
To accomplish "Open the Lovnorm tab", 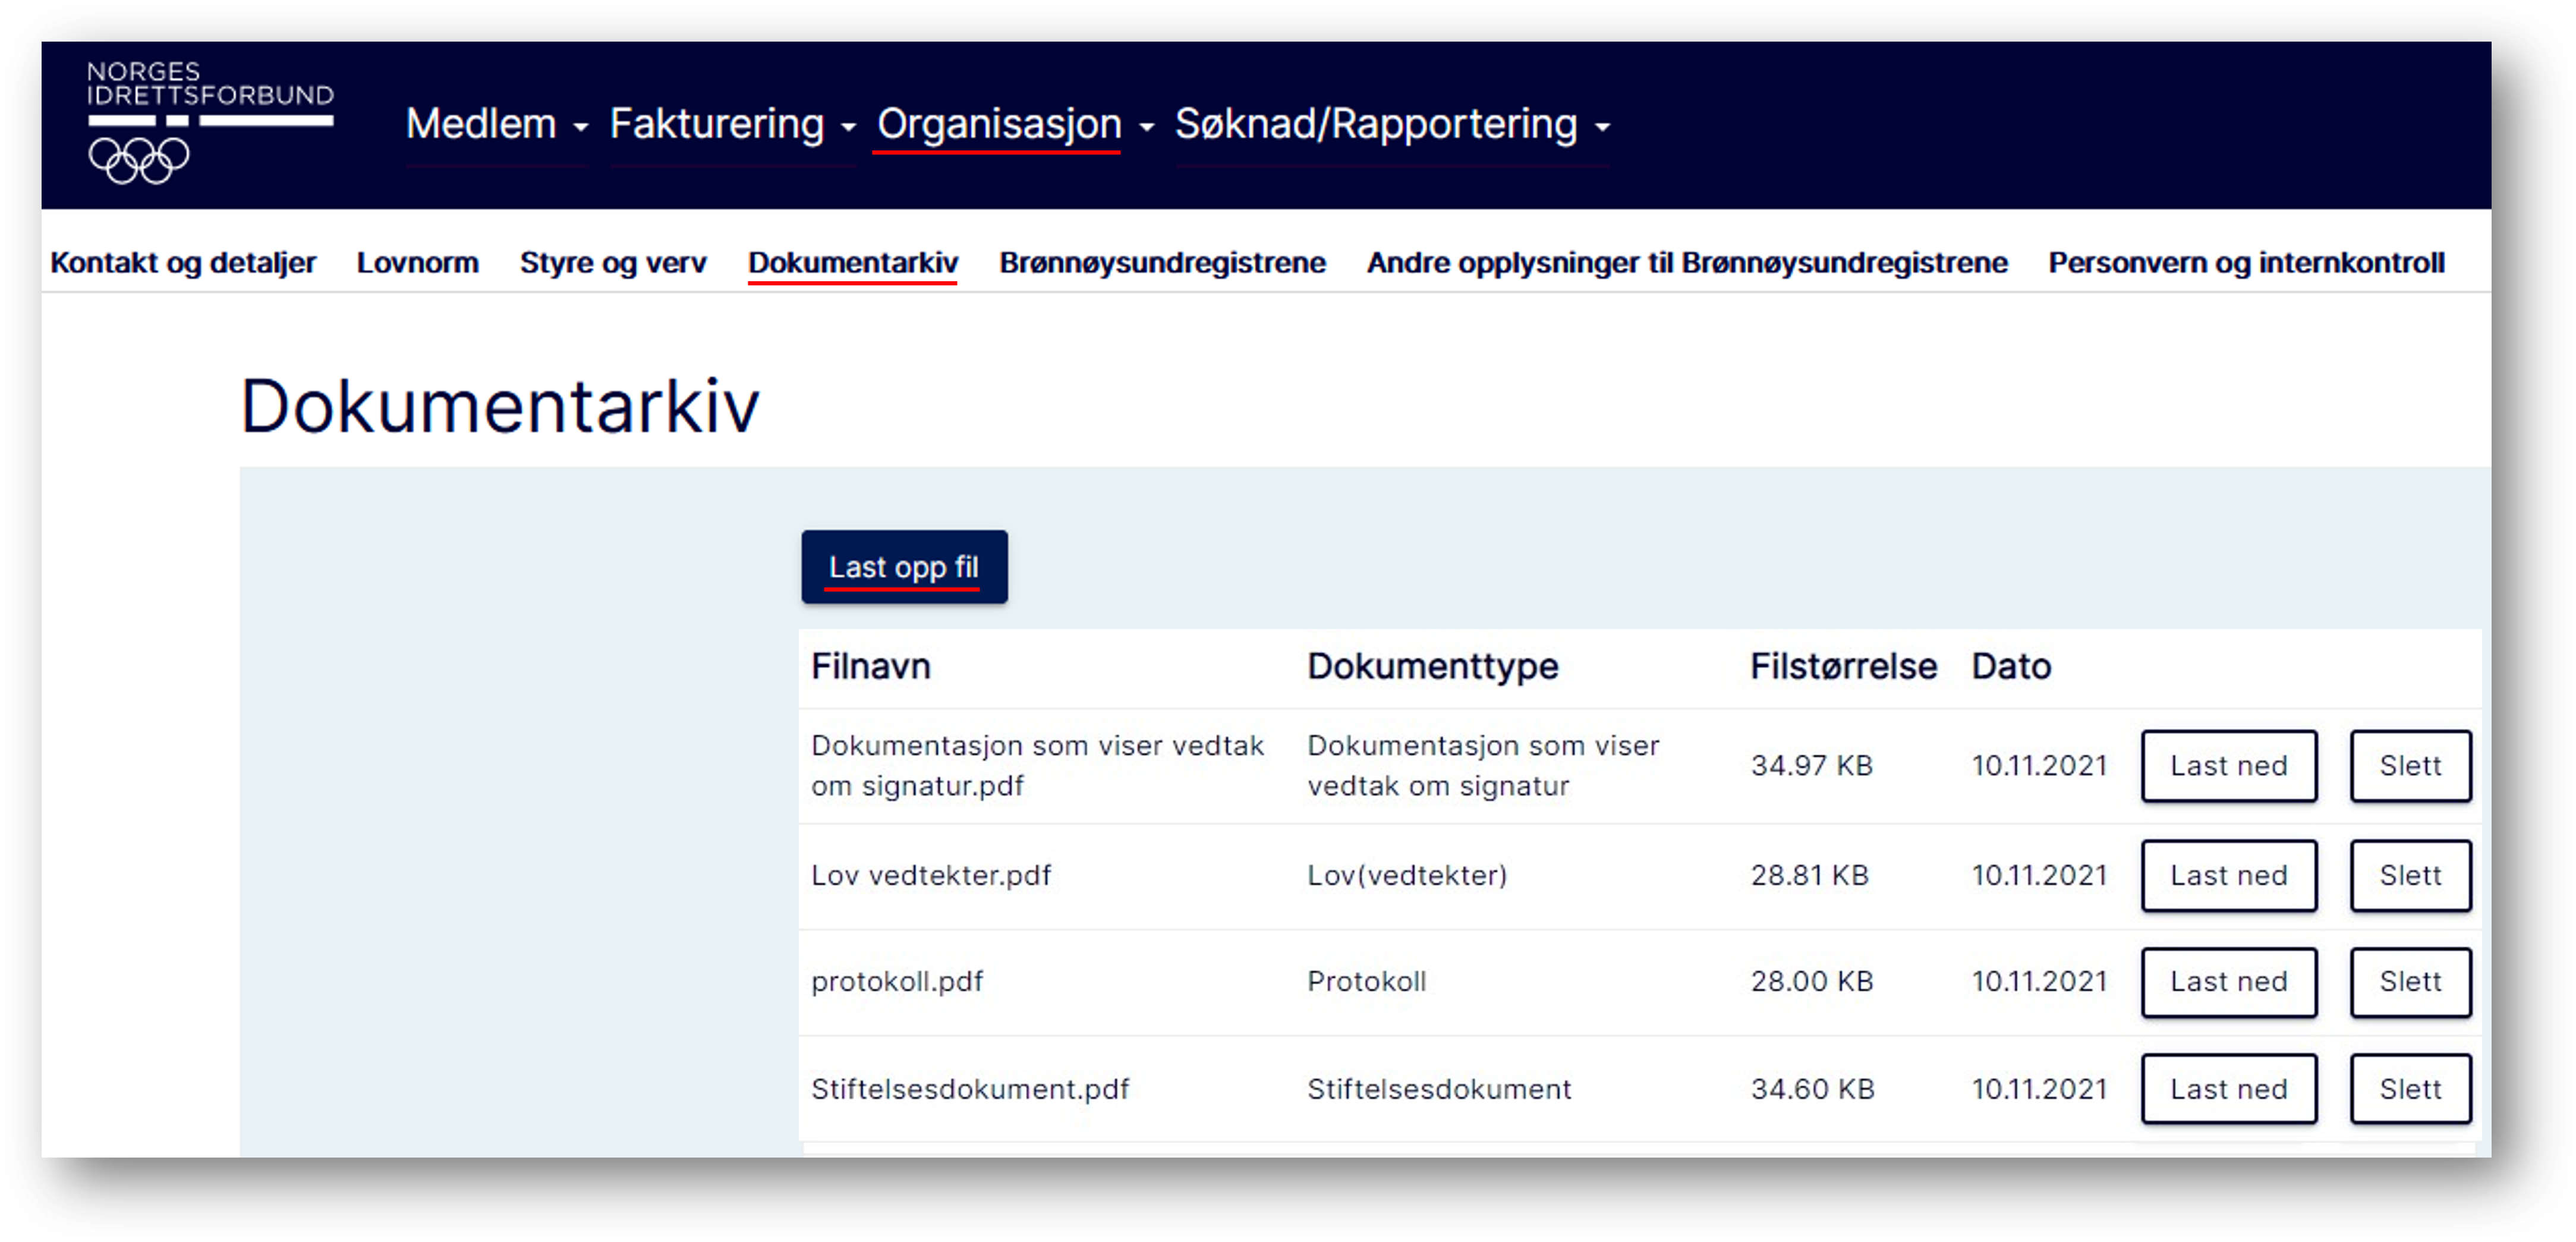I will [x=418, y=262].
